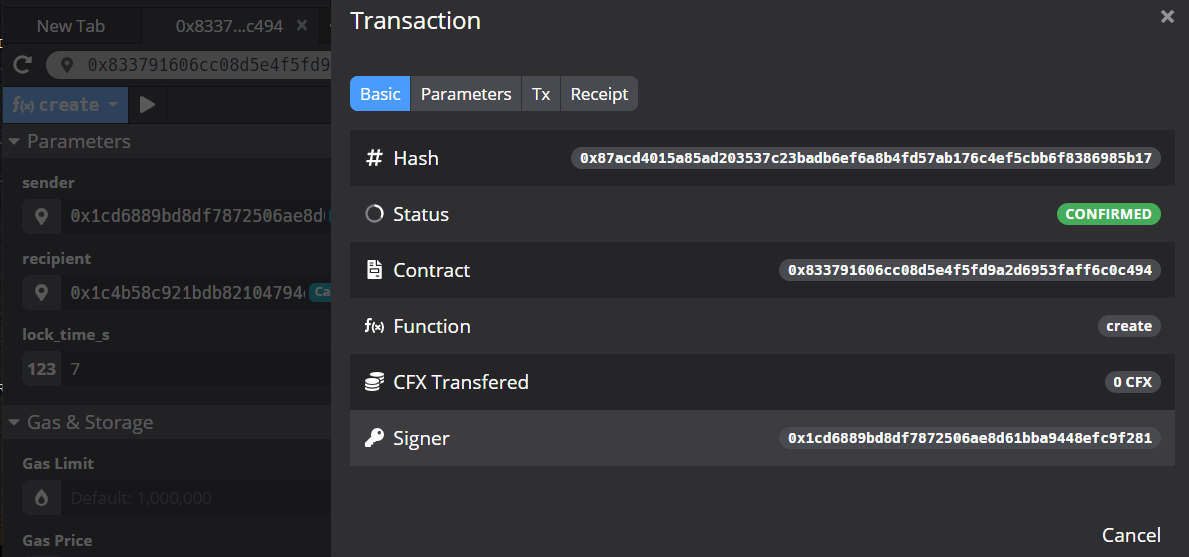Click the lock_time_s input field

point(195,369)
